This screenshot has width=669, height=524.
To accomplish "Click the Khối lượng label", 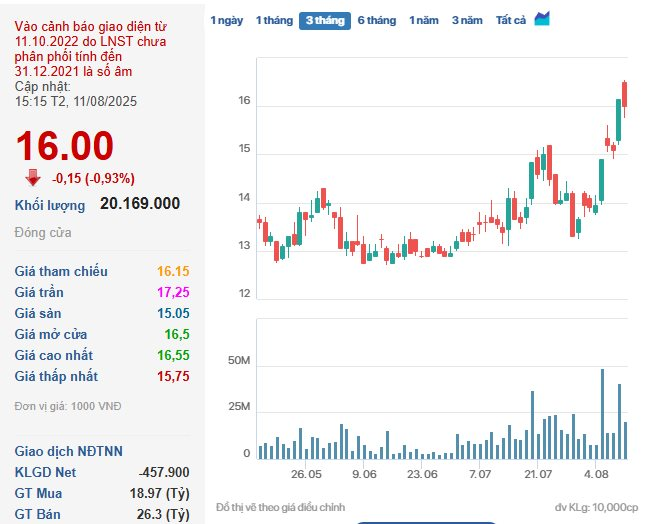I will tap(50, 205).
